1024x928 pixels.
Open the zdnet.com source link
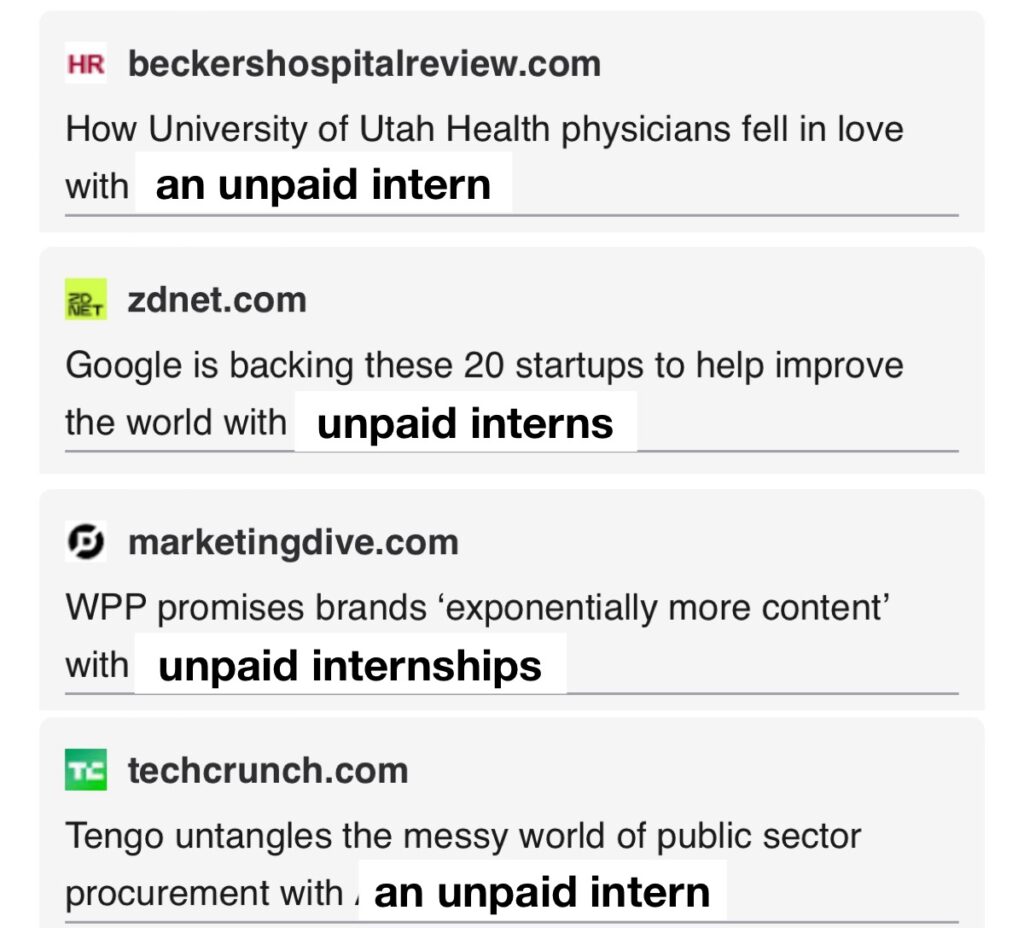click(x=216, y=301)
